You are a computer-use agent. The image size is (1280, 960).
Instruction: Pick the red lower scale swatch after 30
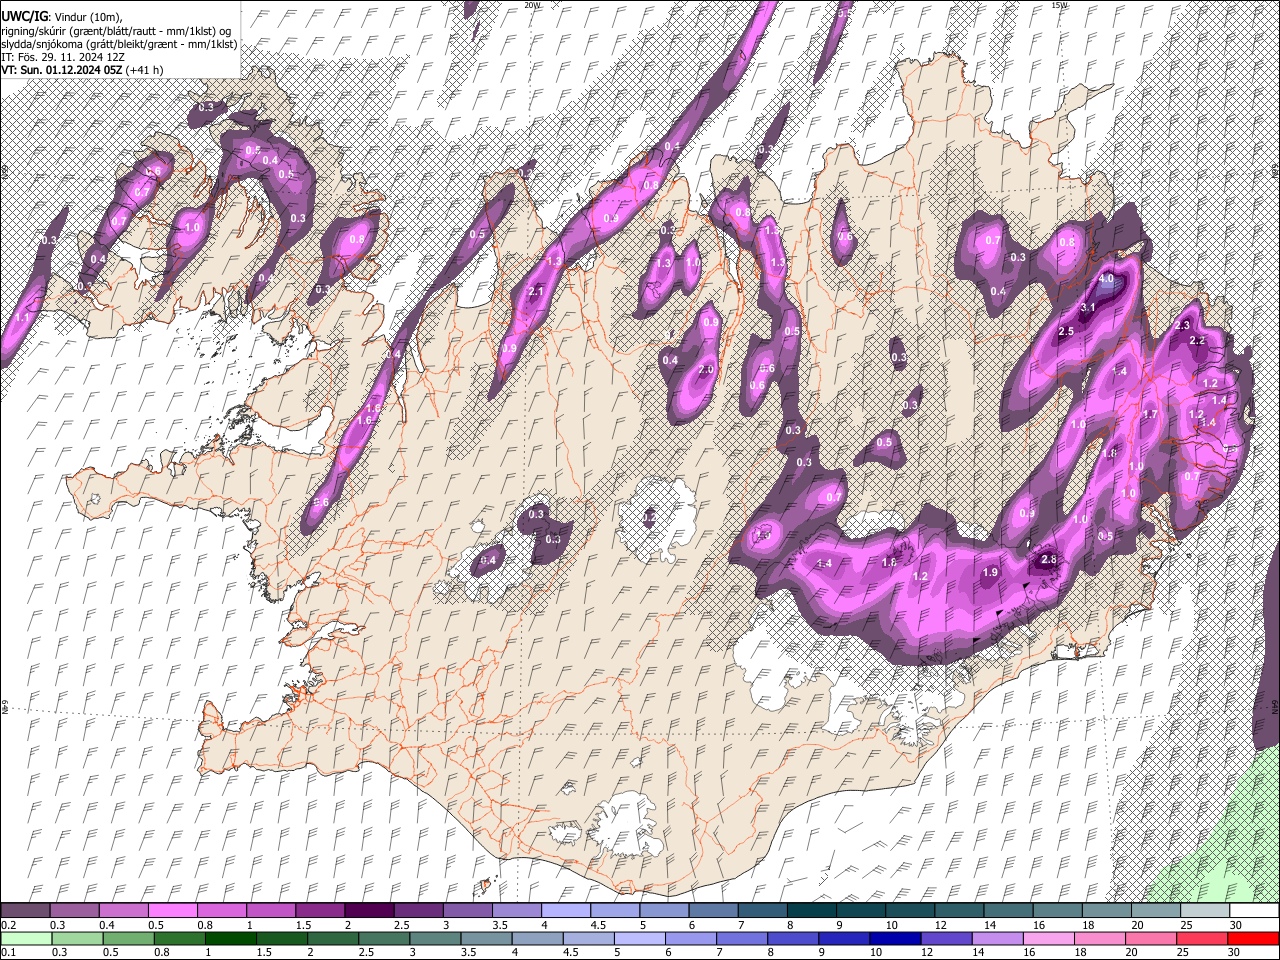coord(1252,939)
